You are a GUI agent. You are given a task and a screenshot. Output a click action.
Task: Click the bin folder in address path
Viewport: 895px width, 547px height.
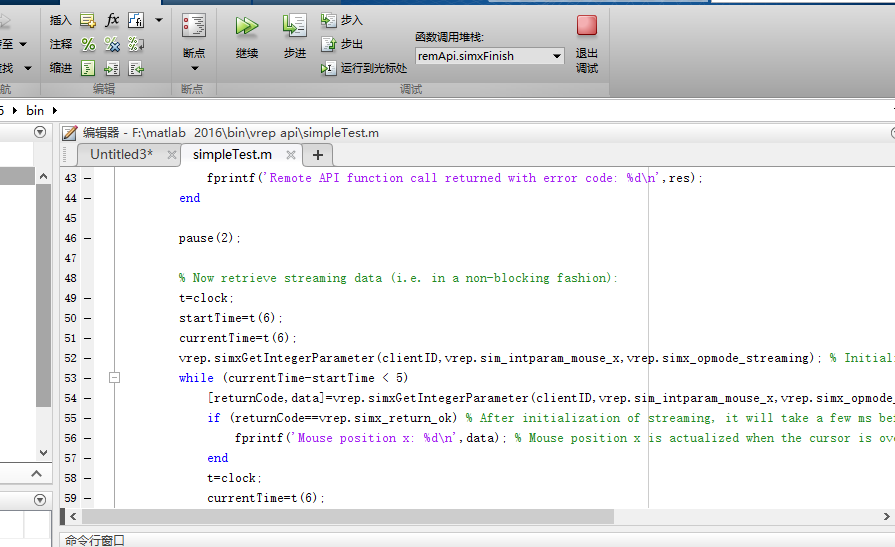coord(35,110)
